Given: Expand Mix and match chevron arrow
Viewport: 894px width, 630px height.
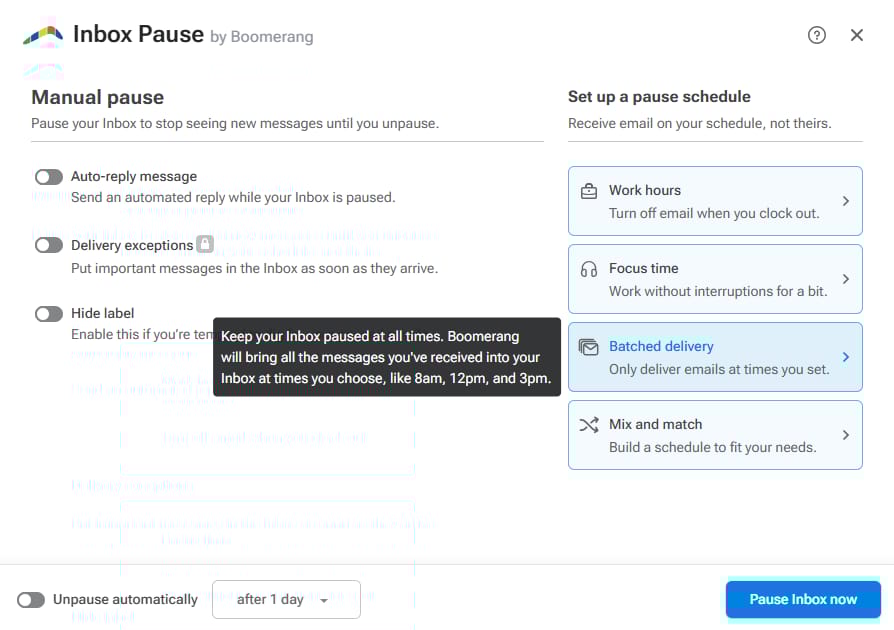Looking at the screenshot, I should 845,435.
